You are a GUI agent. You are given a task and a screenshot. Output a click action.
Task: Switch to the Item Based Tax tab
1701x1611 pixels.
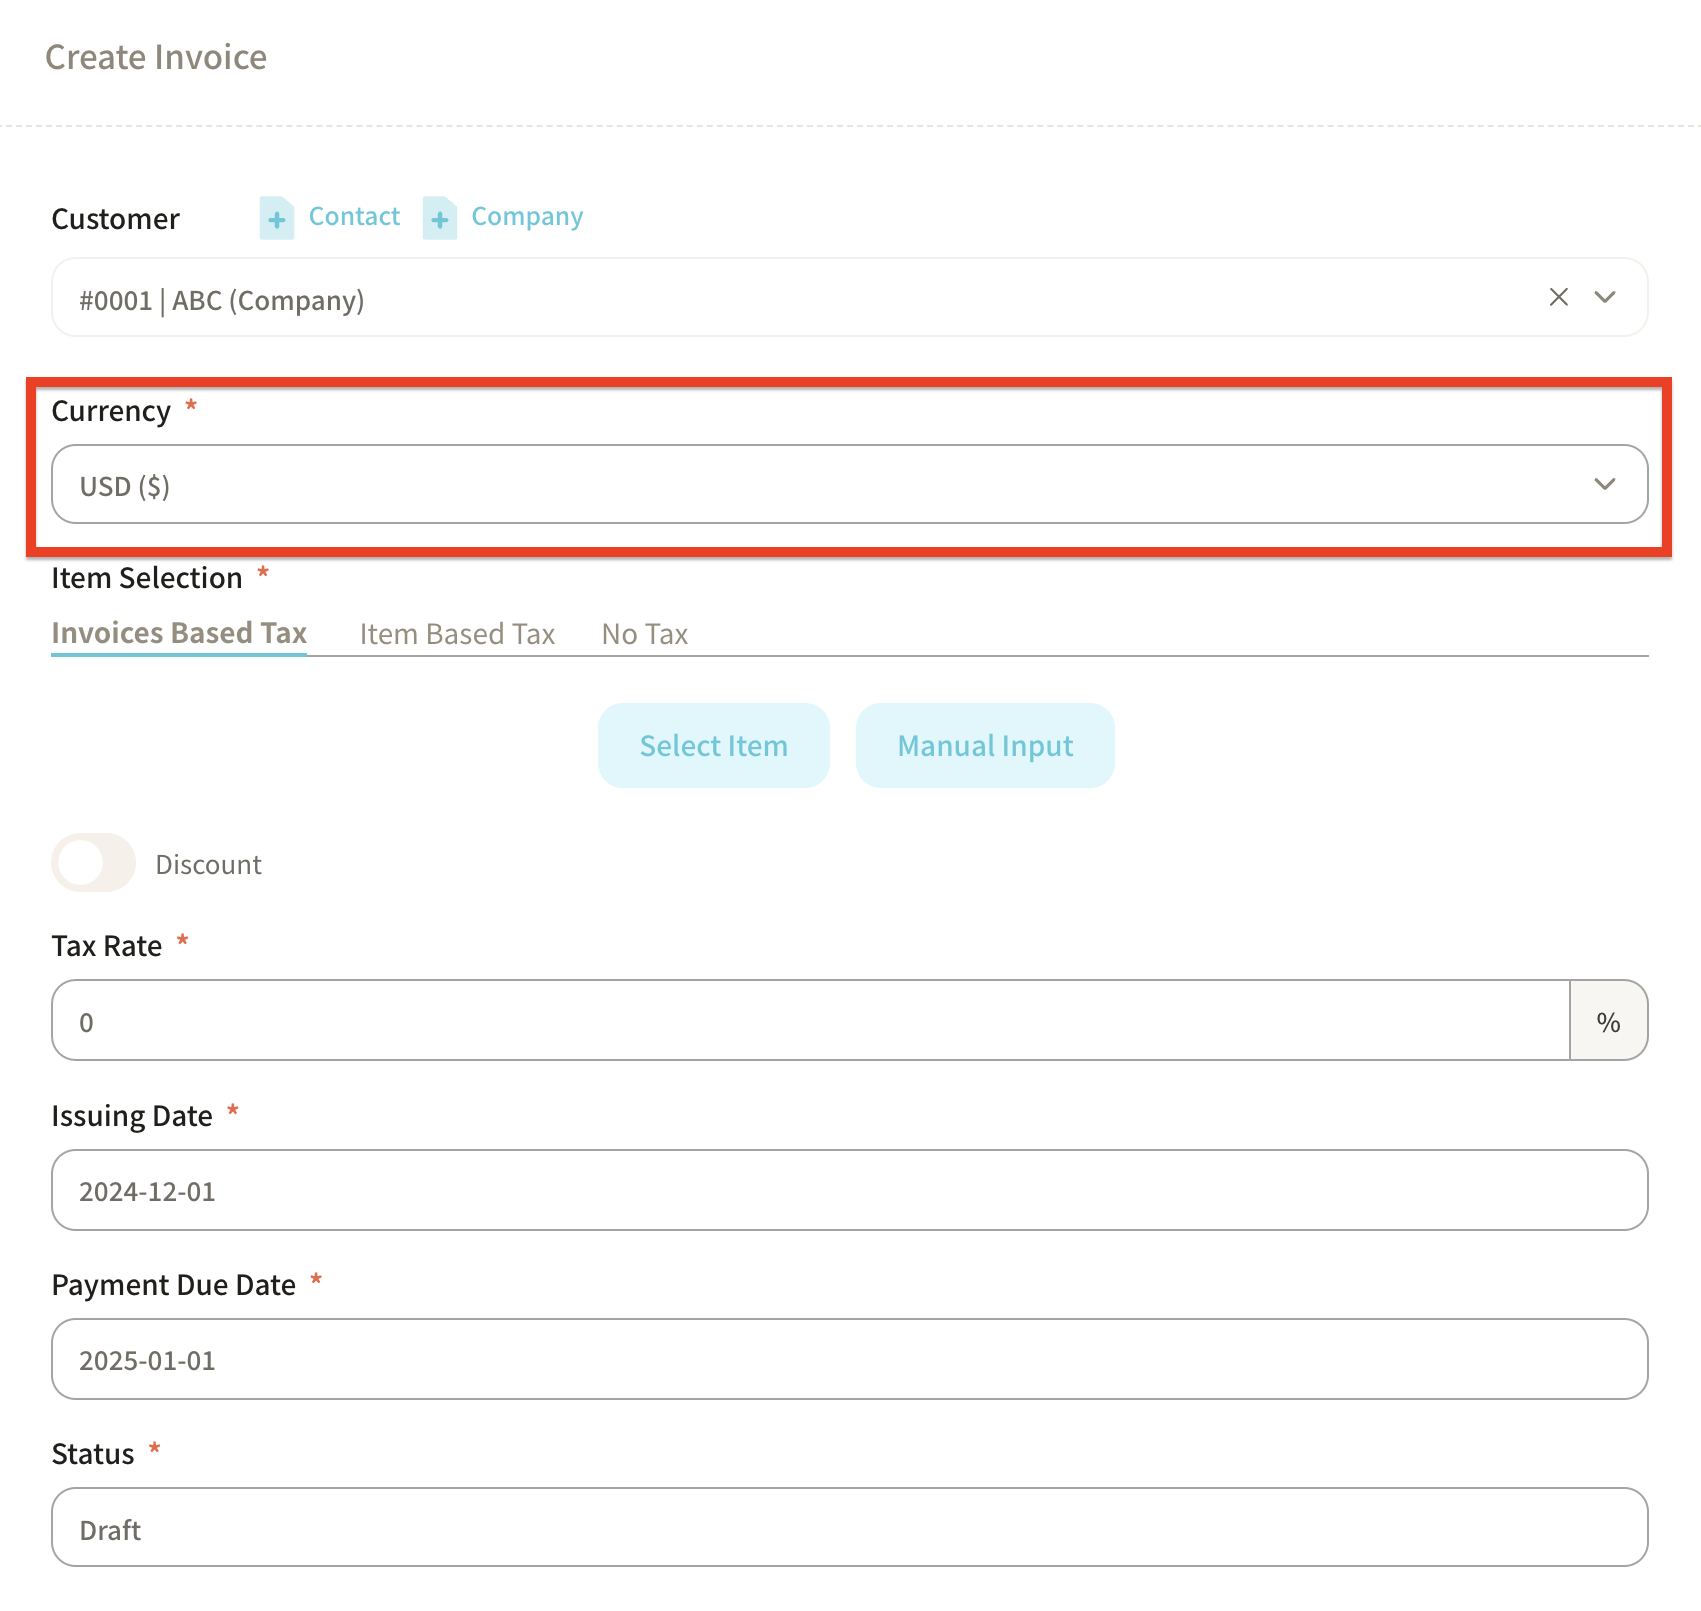457,634
